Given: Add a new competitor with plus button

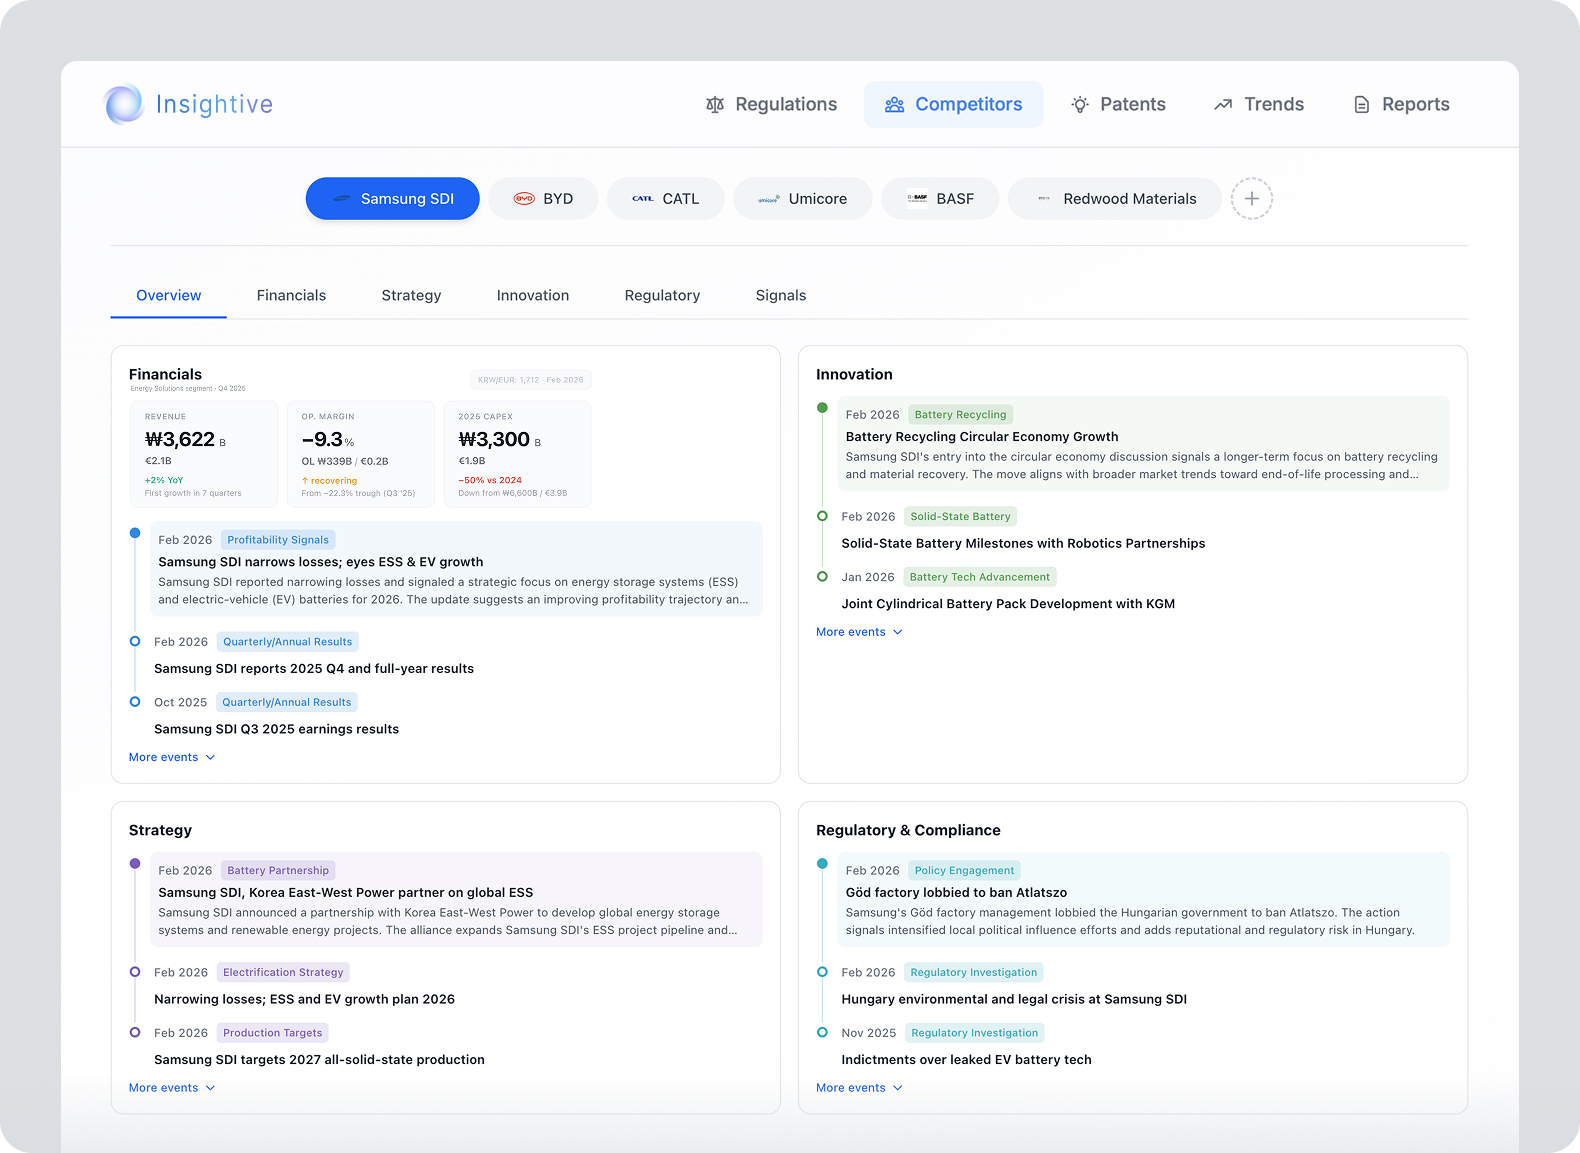Looking at the screenshot, I should (1251, 199).
